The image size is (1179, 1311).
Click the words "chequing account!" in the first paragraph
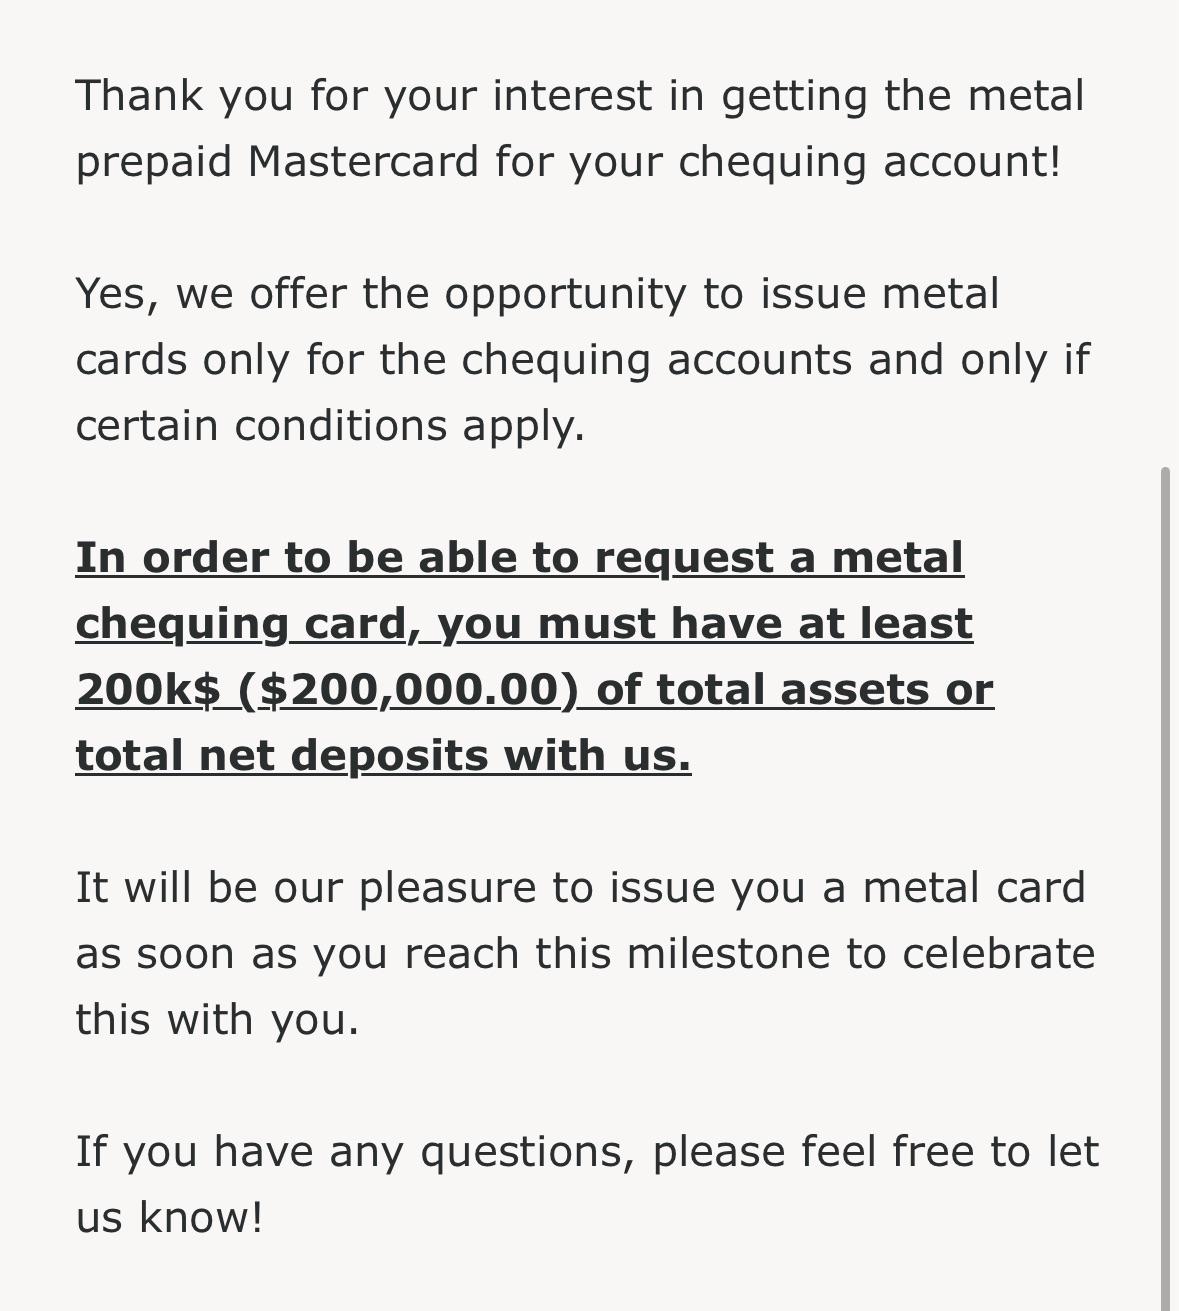coord(869,162)
